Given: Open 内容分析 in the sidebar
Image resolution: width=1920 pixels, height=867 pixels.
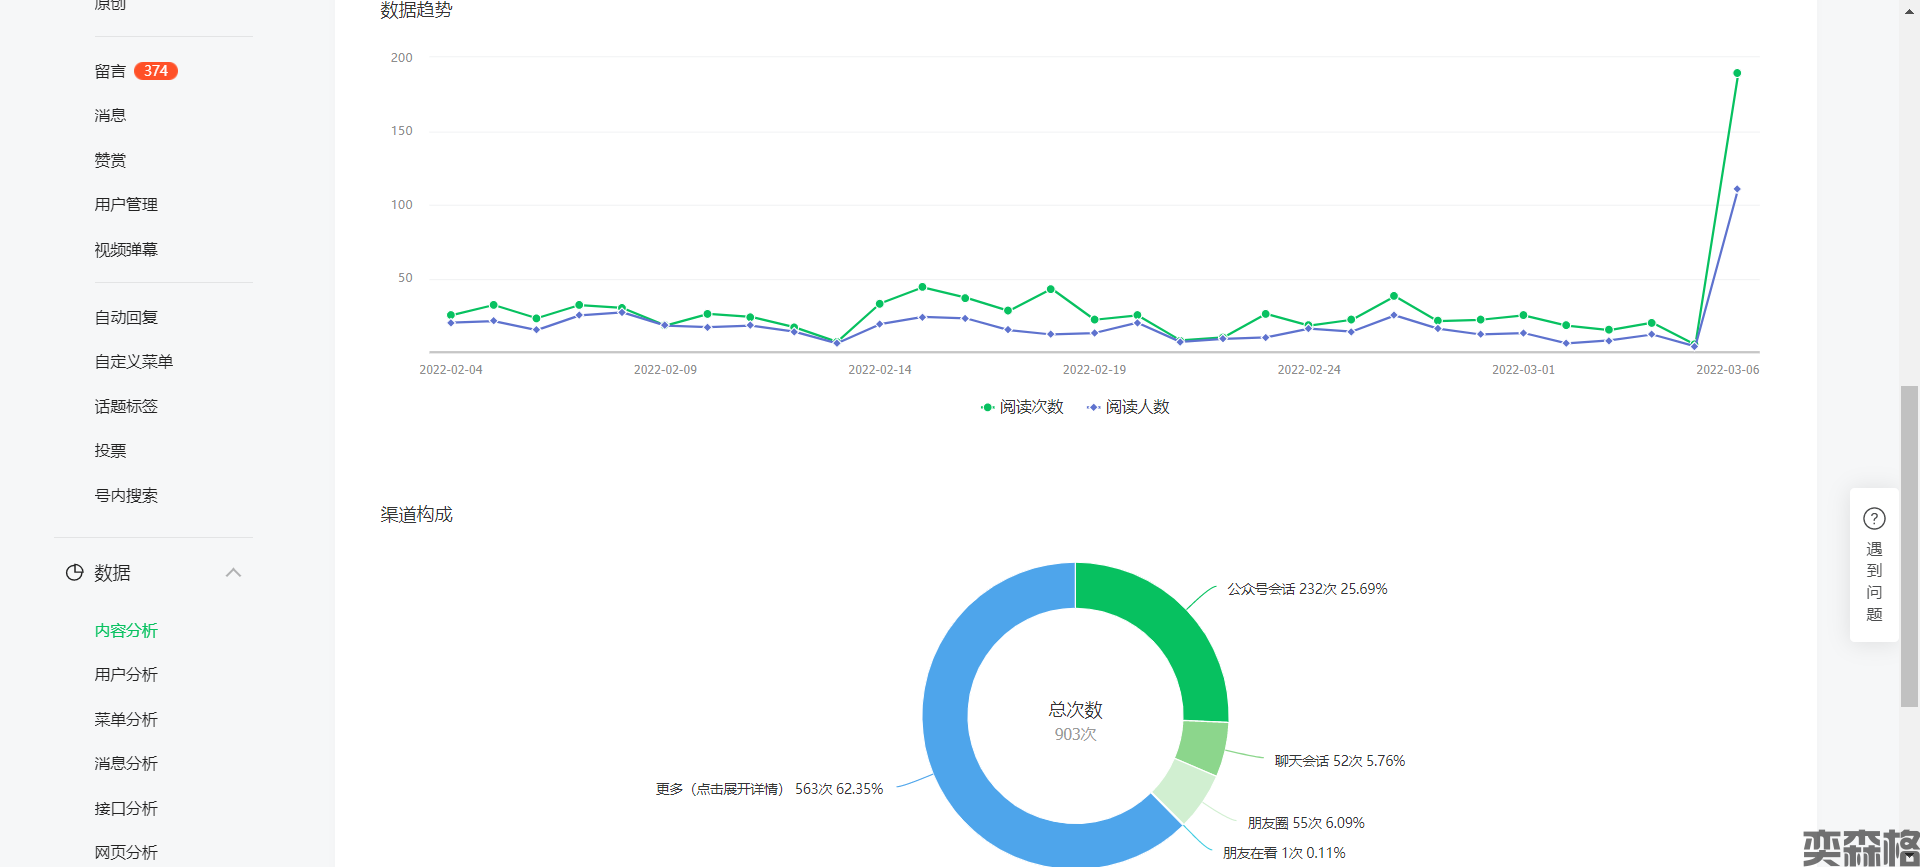Looking at the screenshot, I should (x=126, y=631).
